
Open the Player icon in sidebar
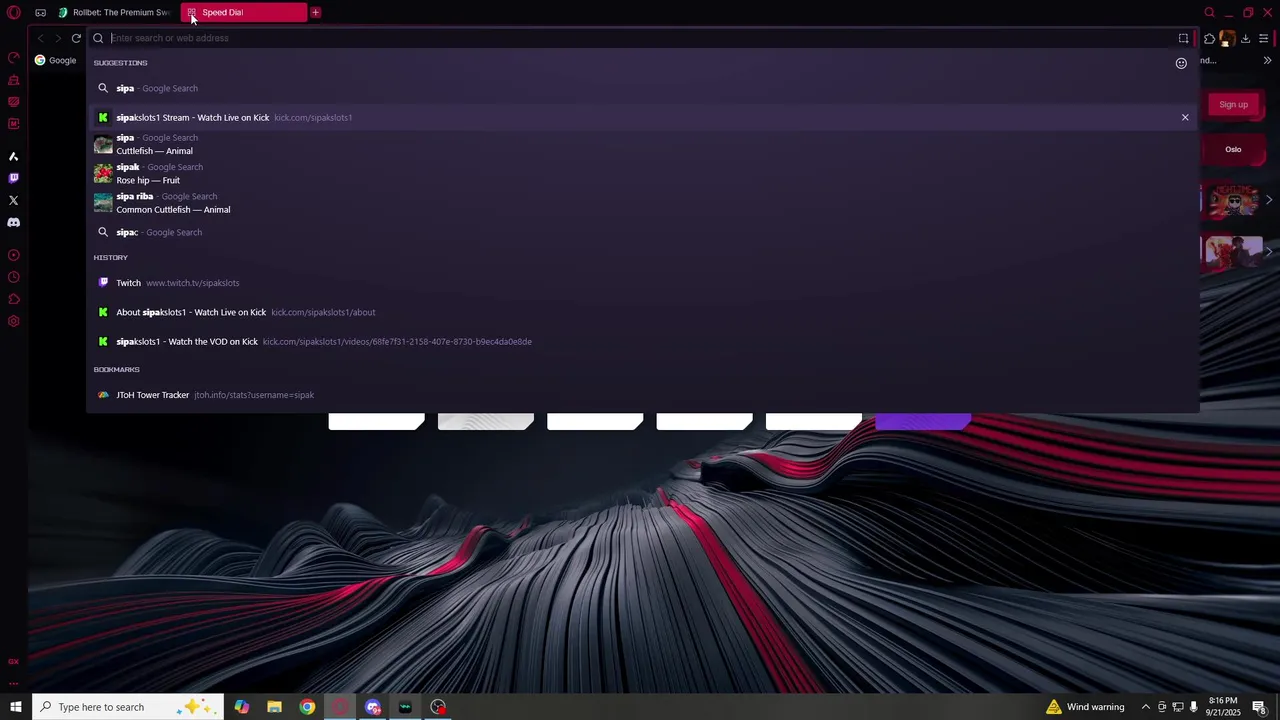(x=14, y=255)
